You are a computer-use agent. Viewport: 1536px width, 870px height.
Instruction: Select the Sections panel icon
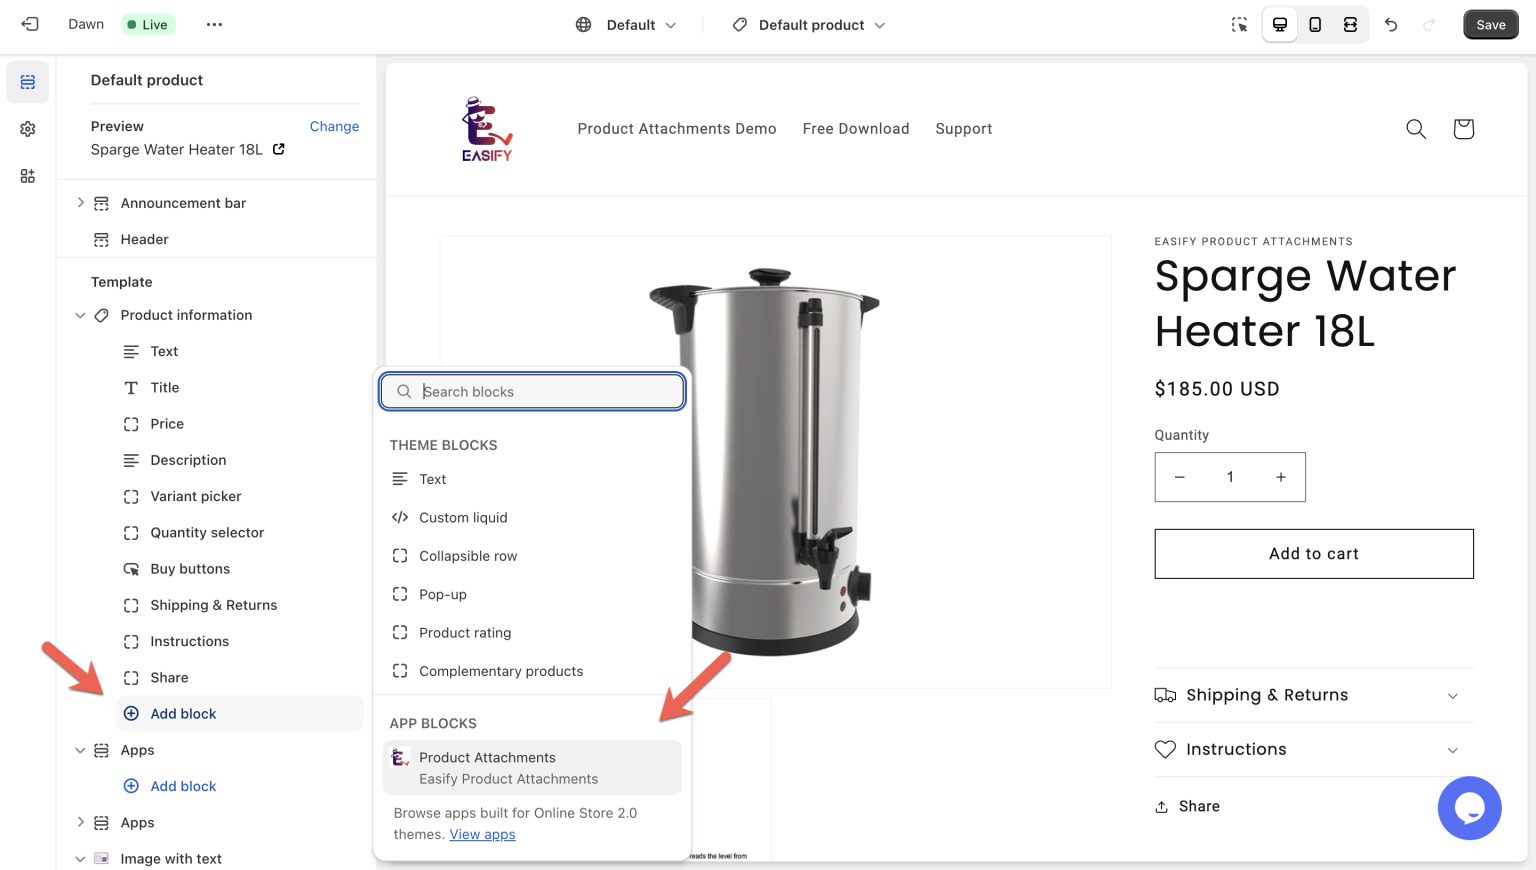pos(27,82)
